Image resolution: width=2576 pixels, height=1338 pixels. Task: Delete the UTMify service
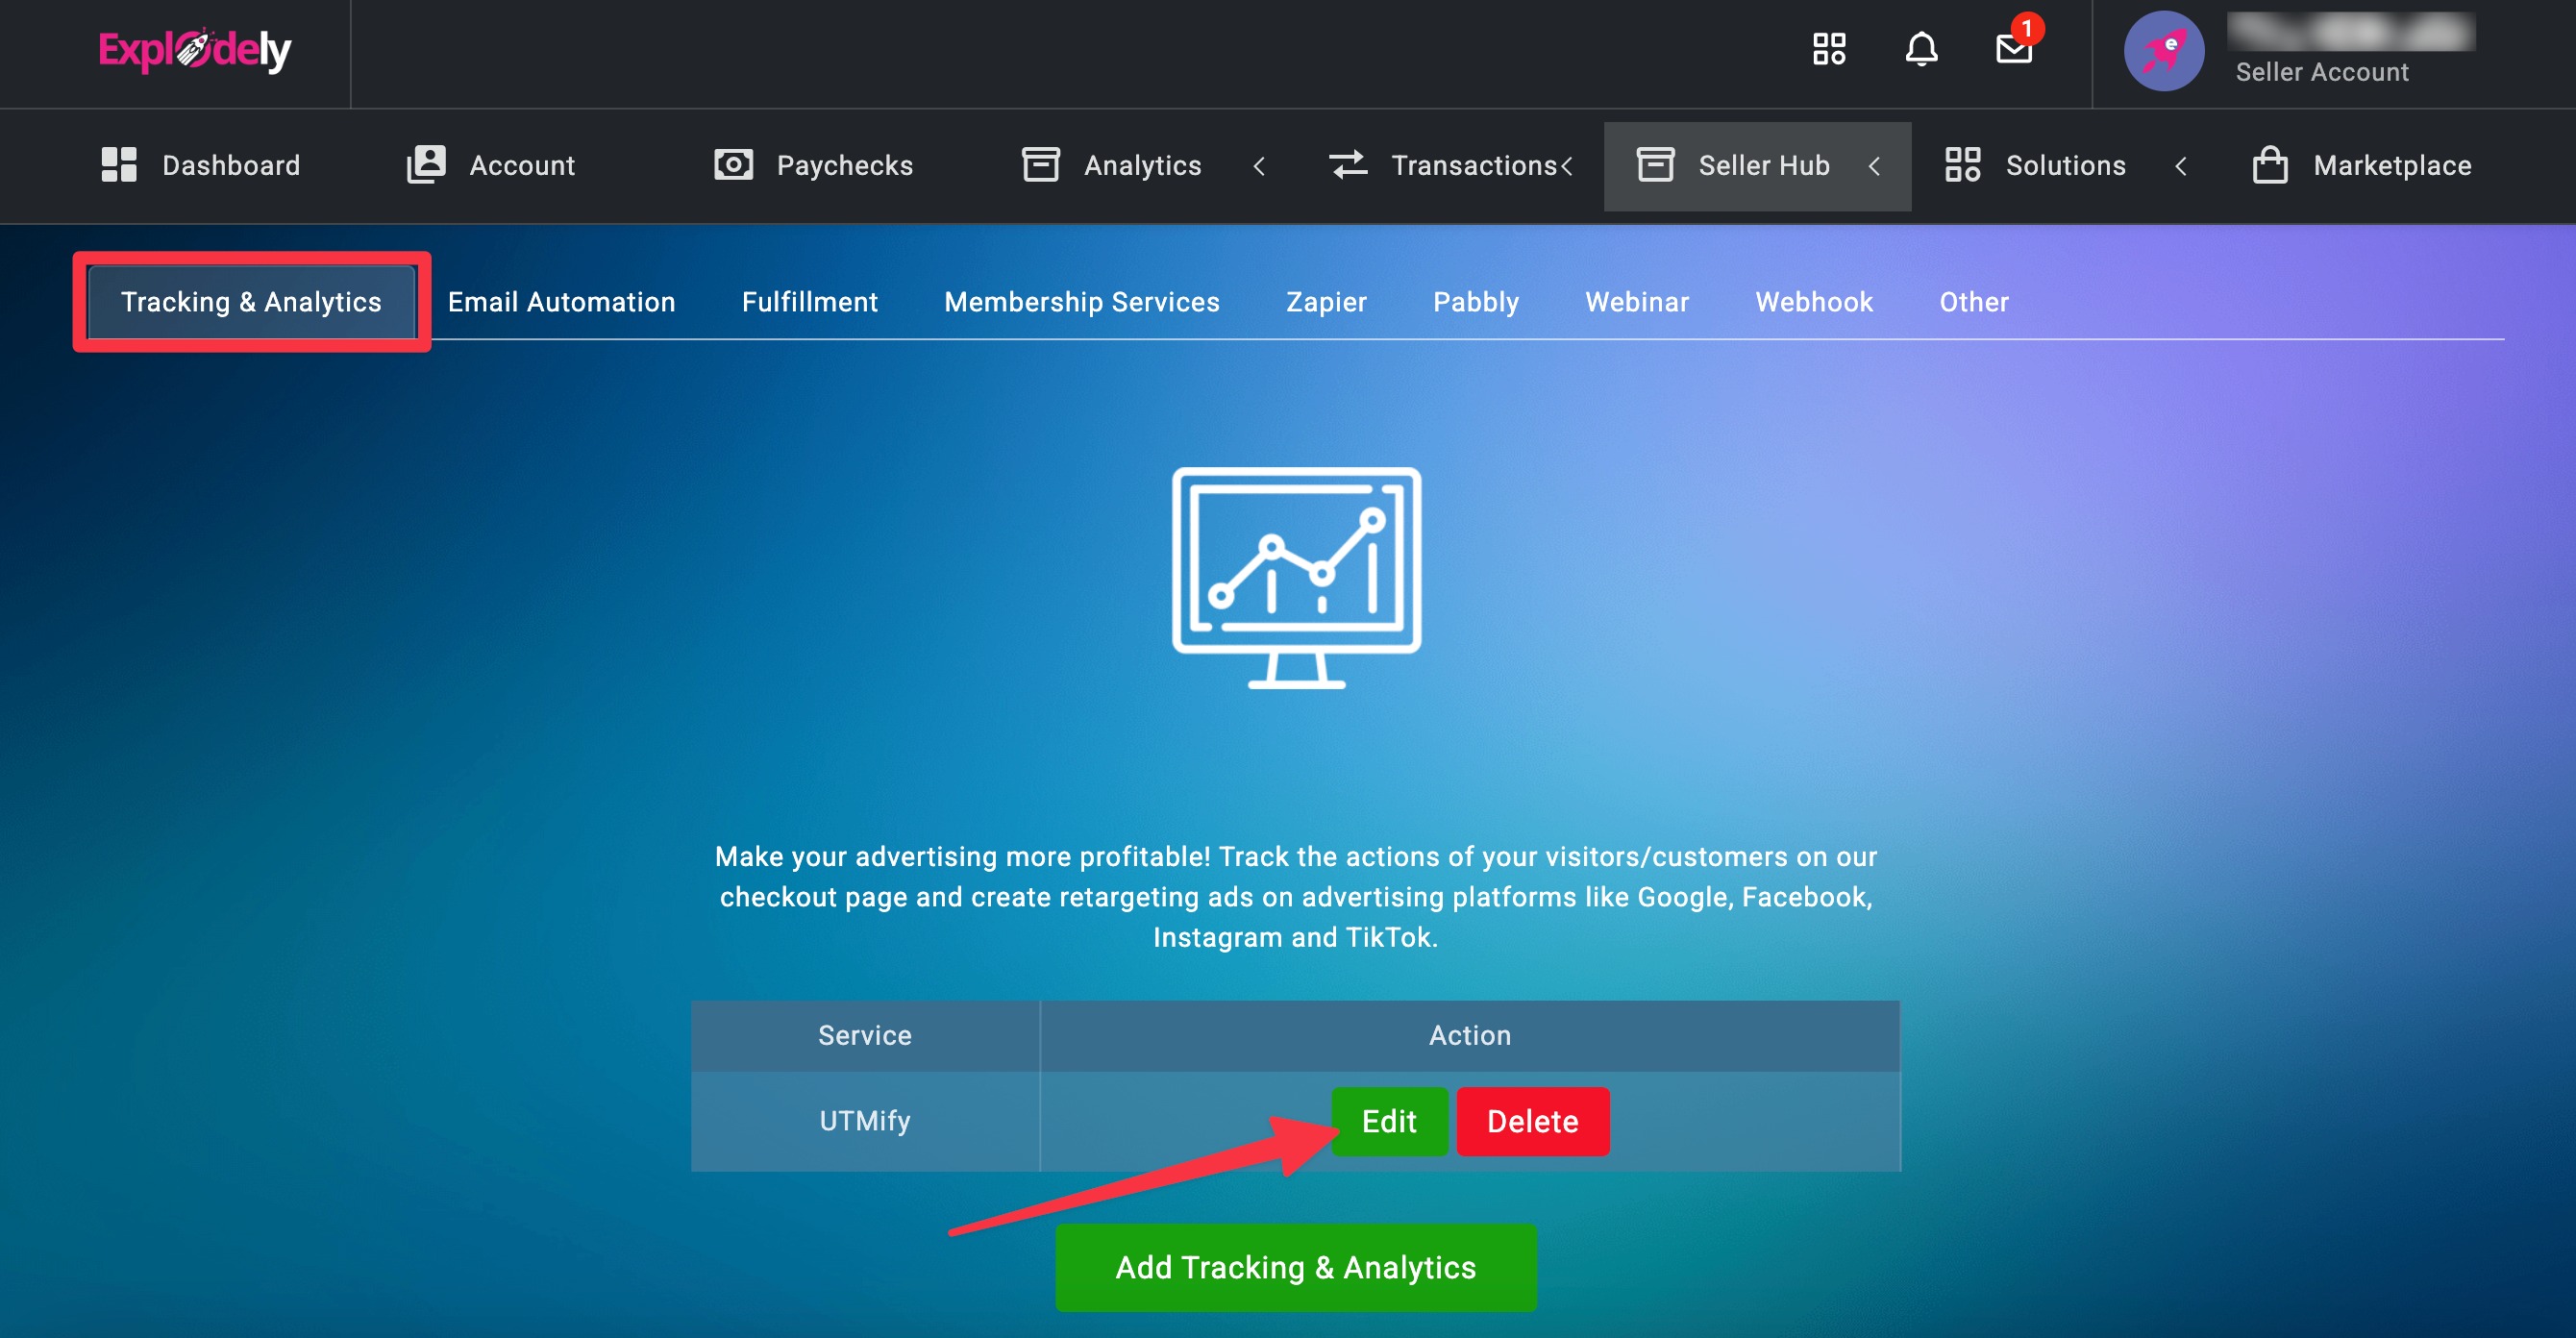[1532, 1121]
